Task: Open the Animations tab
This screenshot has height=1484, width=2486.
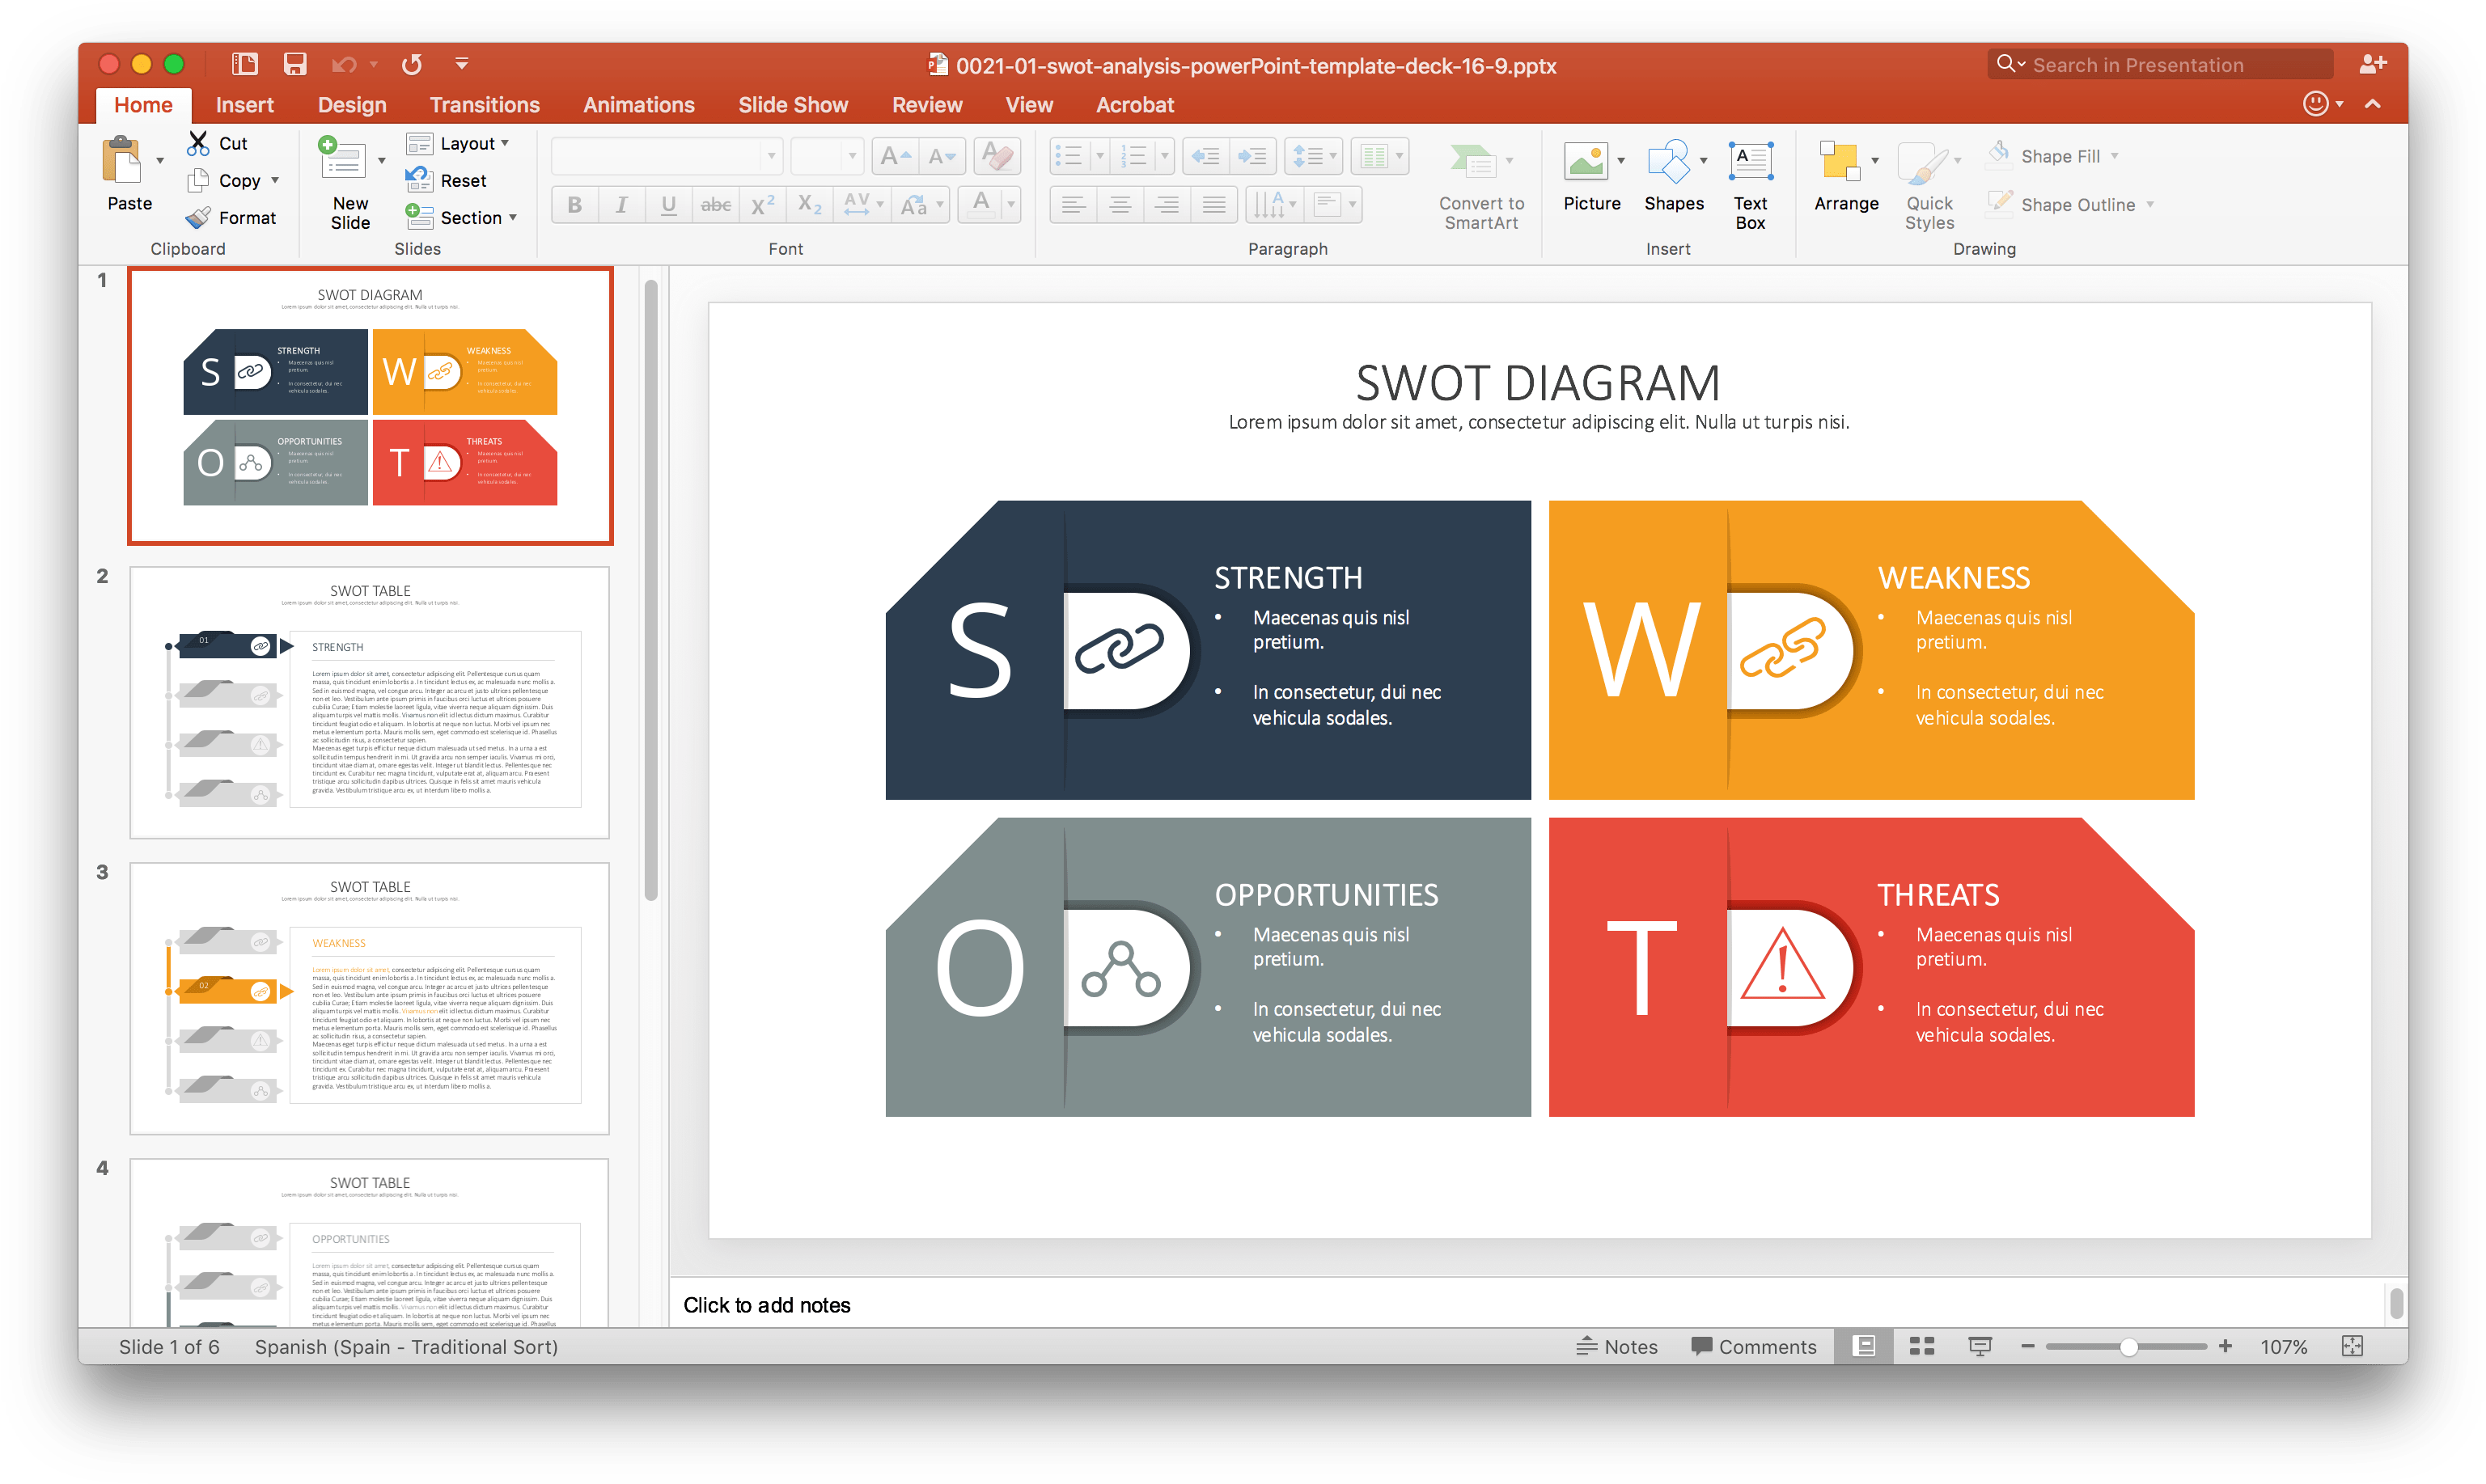Action: click(x=638, y=105)
